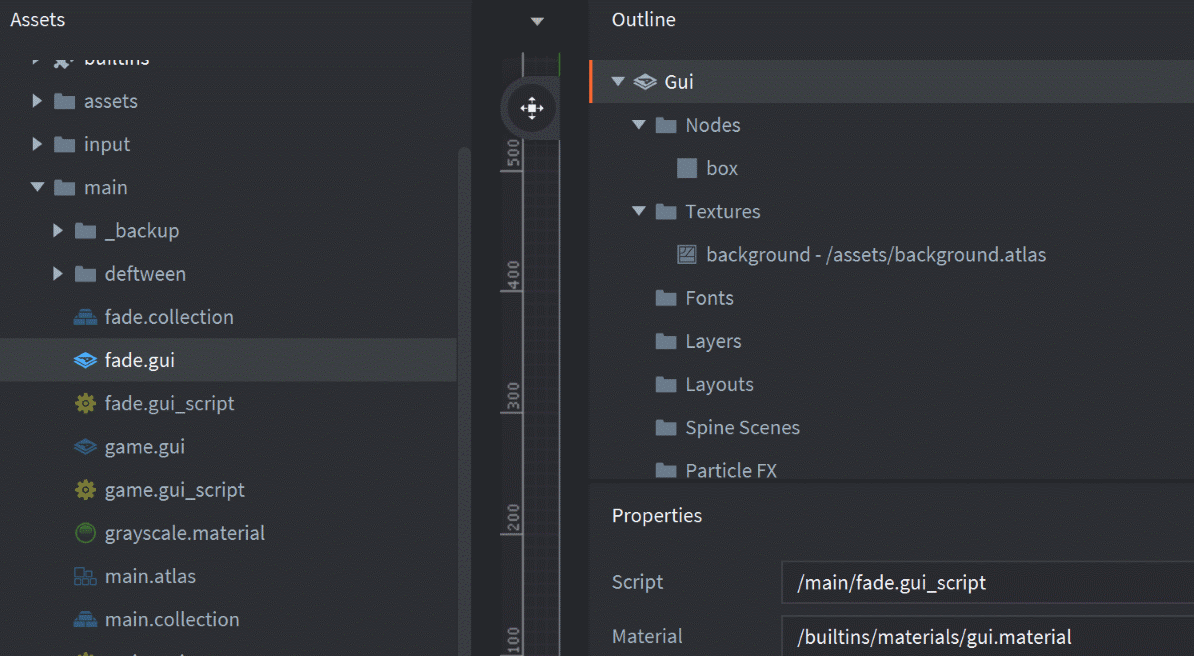Click the Material field showing gui.material path
The height and width of the screenshot is (656, 1194).
coord(985,636)
